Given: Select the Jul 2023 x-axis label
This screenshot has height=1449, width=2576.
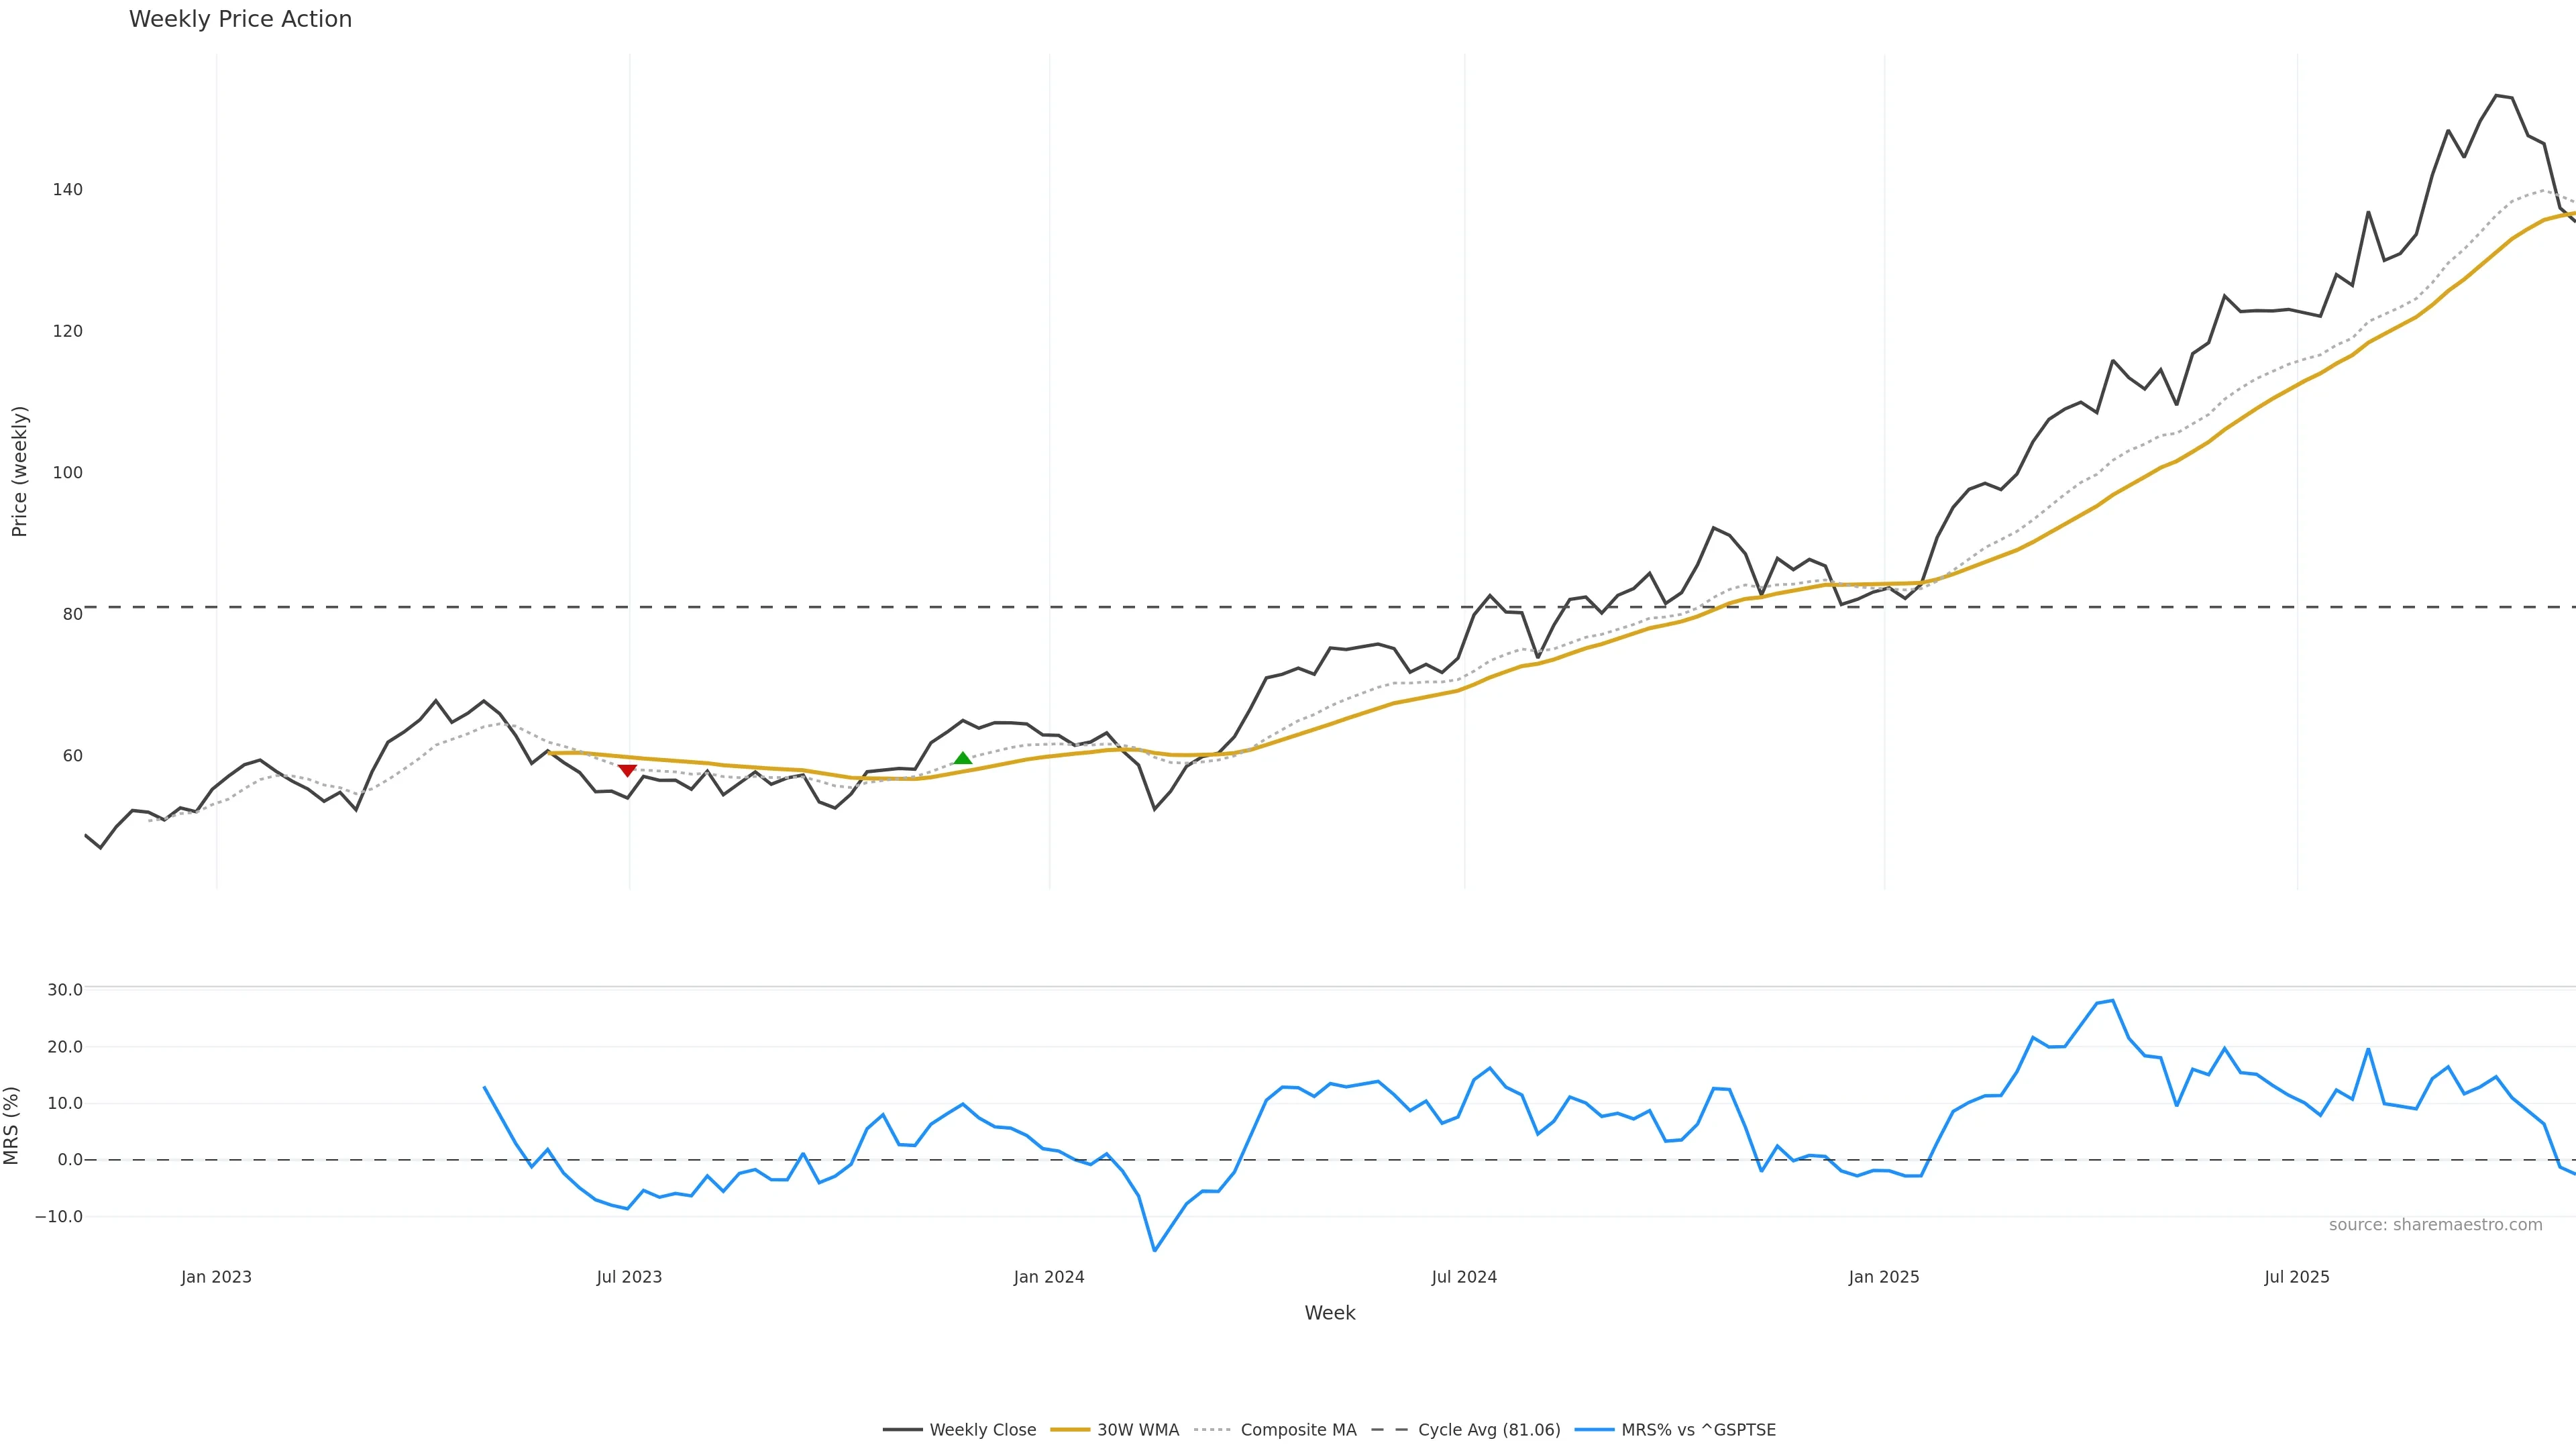Looking at the screenshot, I should (x=629, y=1277).
